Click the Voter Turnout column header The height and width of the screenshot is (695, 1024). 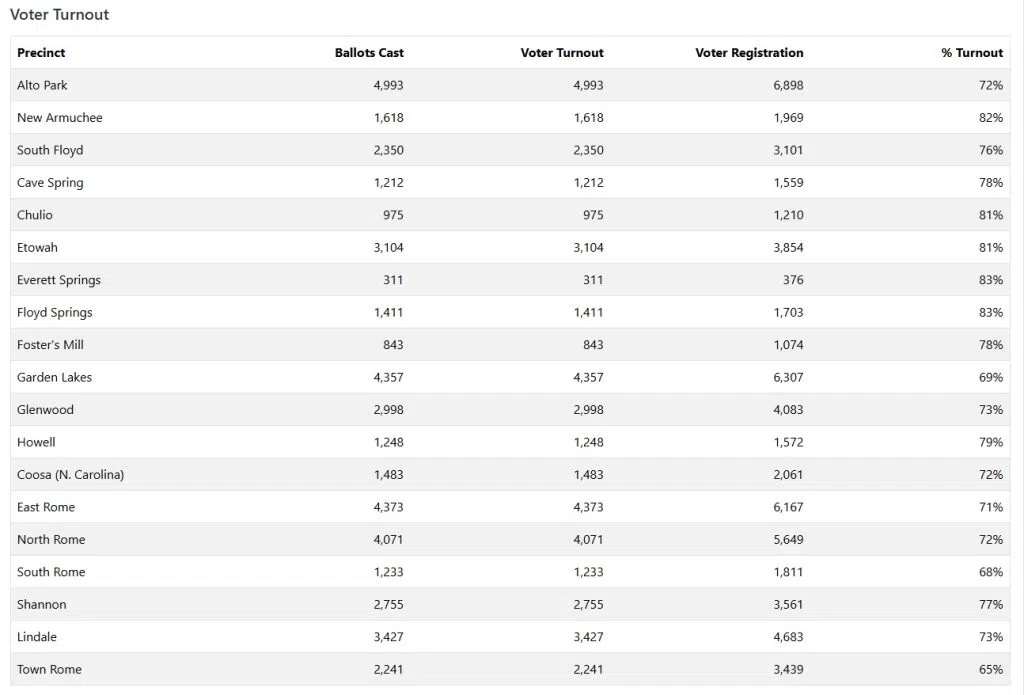562,53
